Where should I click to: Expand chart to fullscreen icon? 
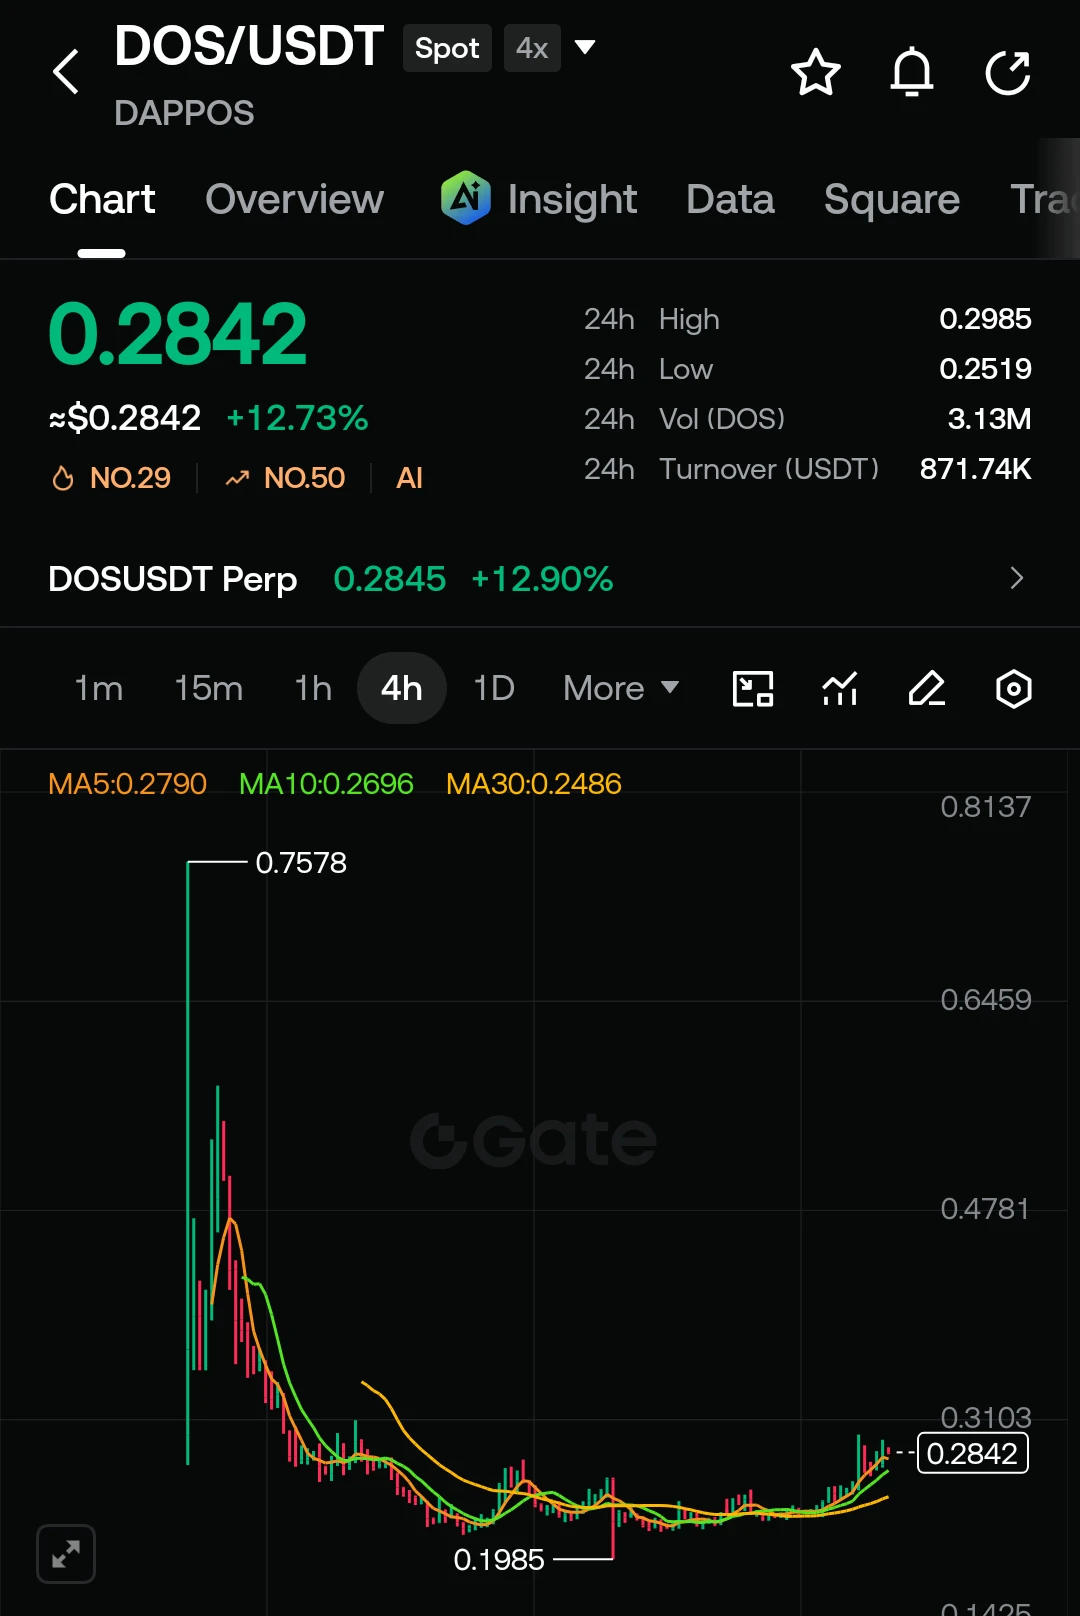[x=66, y=1554]
